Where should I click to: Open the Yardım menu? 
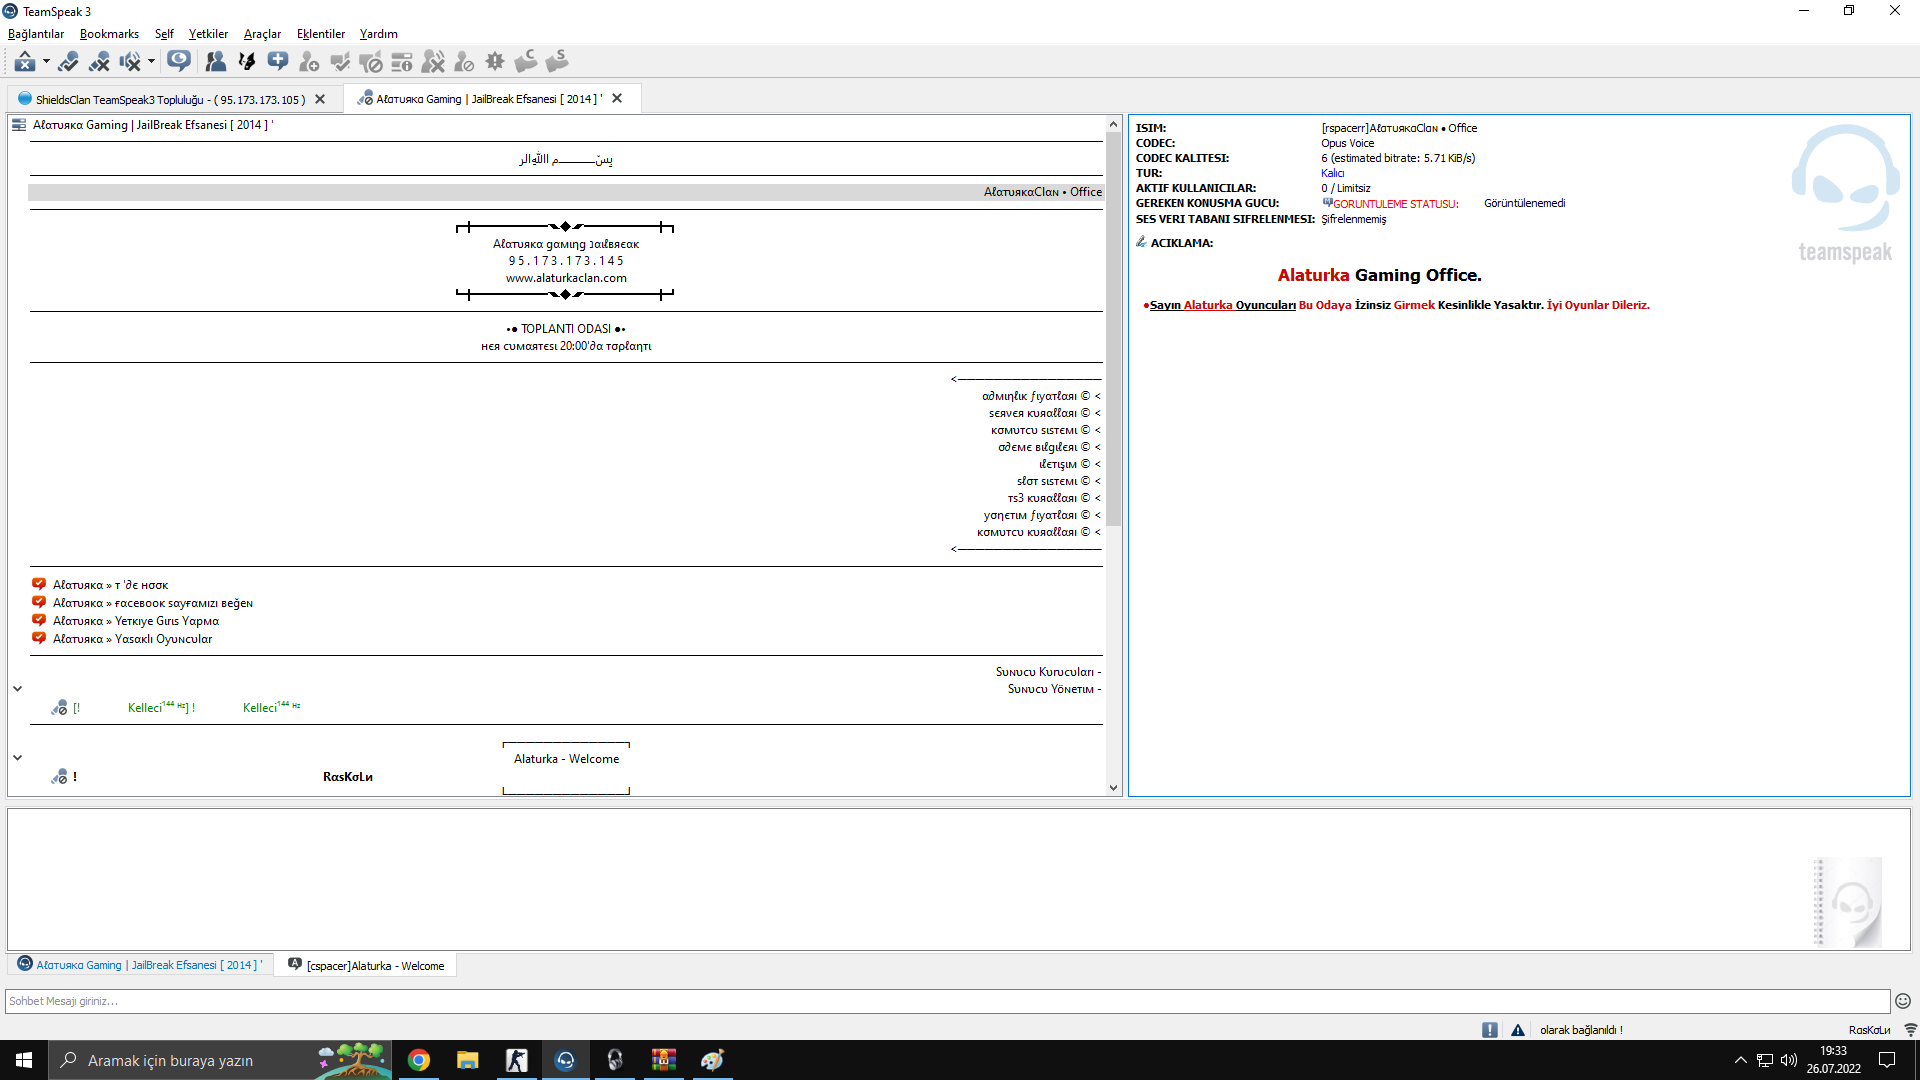(x=379, y=34)
